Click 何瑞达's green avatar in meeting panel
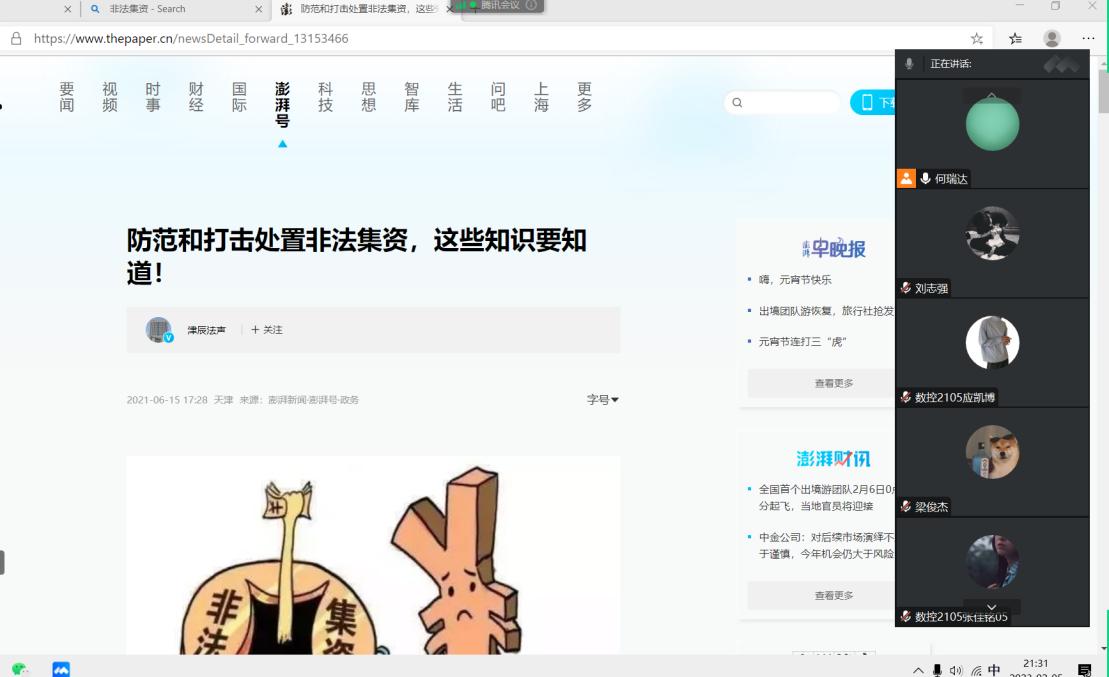 tap(992, 124)
